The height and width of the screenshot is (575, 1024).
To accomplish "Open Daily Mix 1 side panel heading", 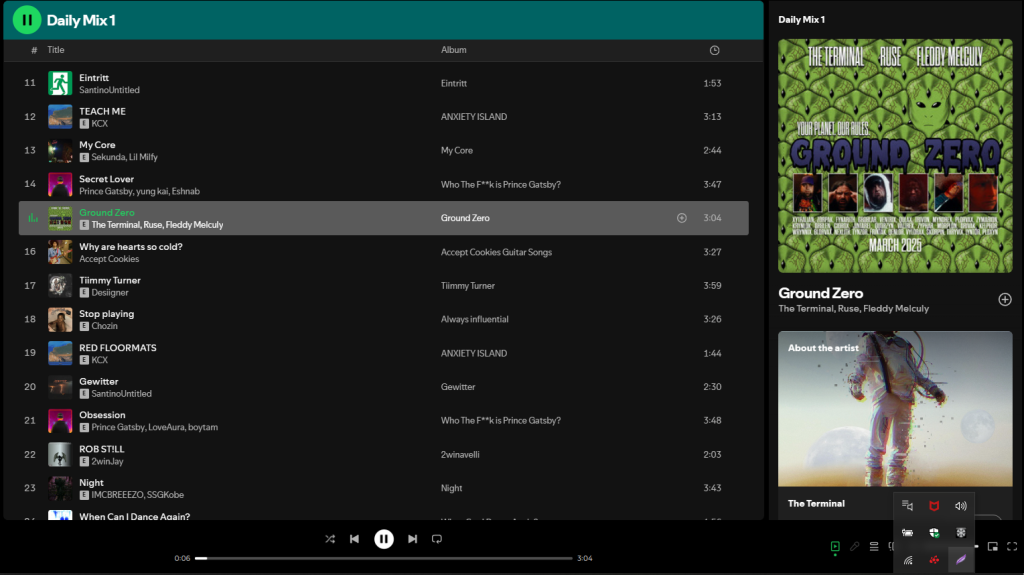I will 801,20.
